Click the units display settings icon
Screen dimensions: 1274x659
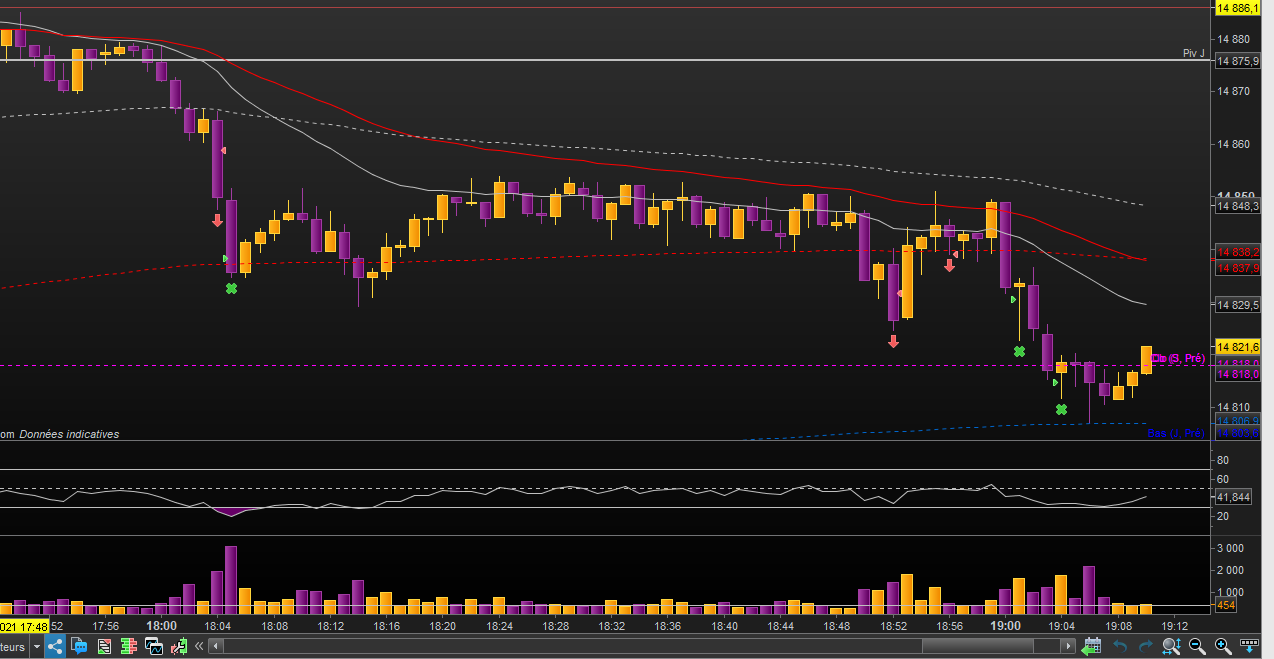pos(1250,646)
